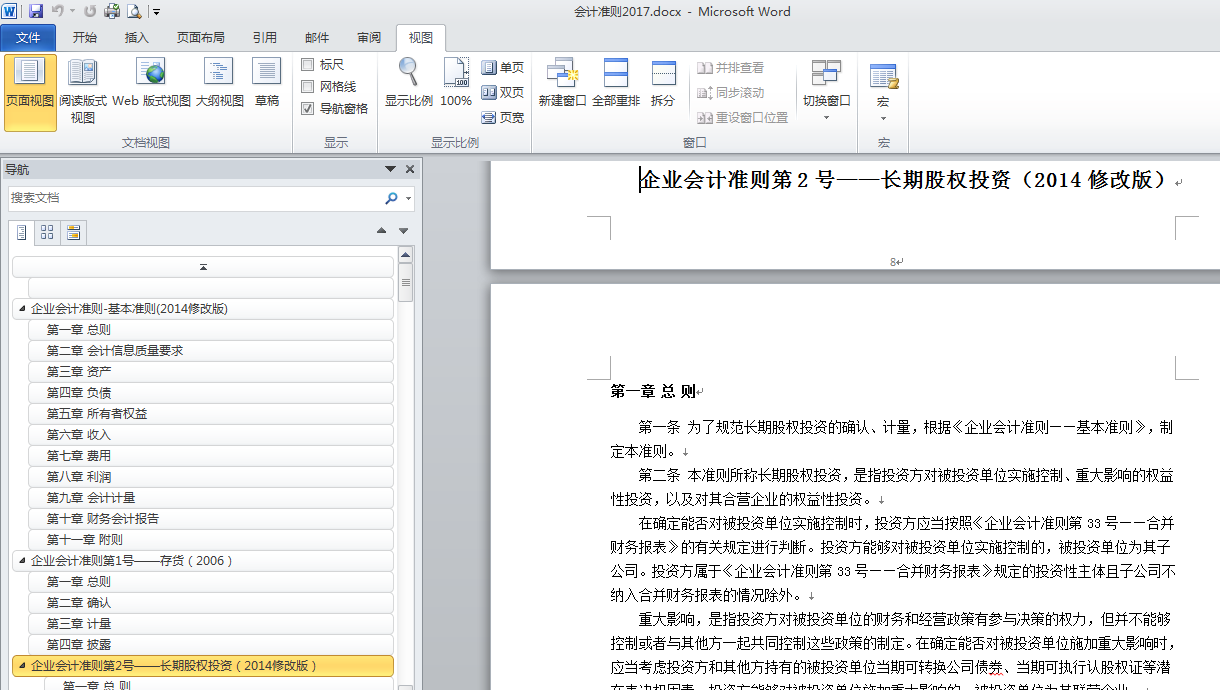This screenshot has height=690, width=1220.
Task: Click the 搜索文档 search field
Action: pos(195,198)
